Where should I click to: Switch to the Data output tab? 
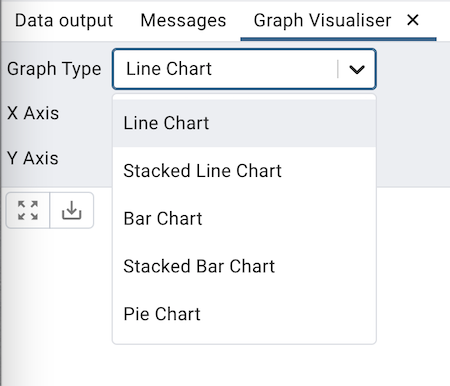click(64, 21)
